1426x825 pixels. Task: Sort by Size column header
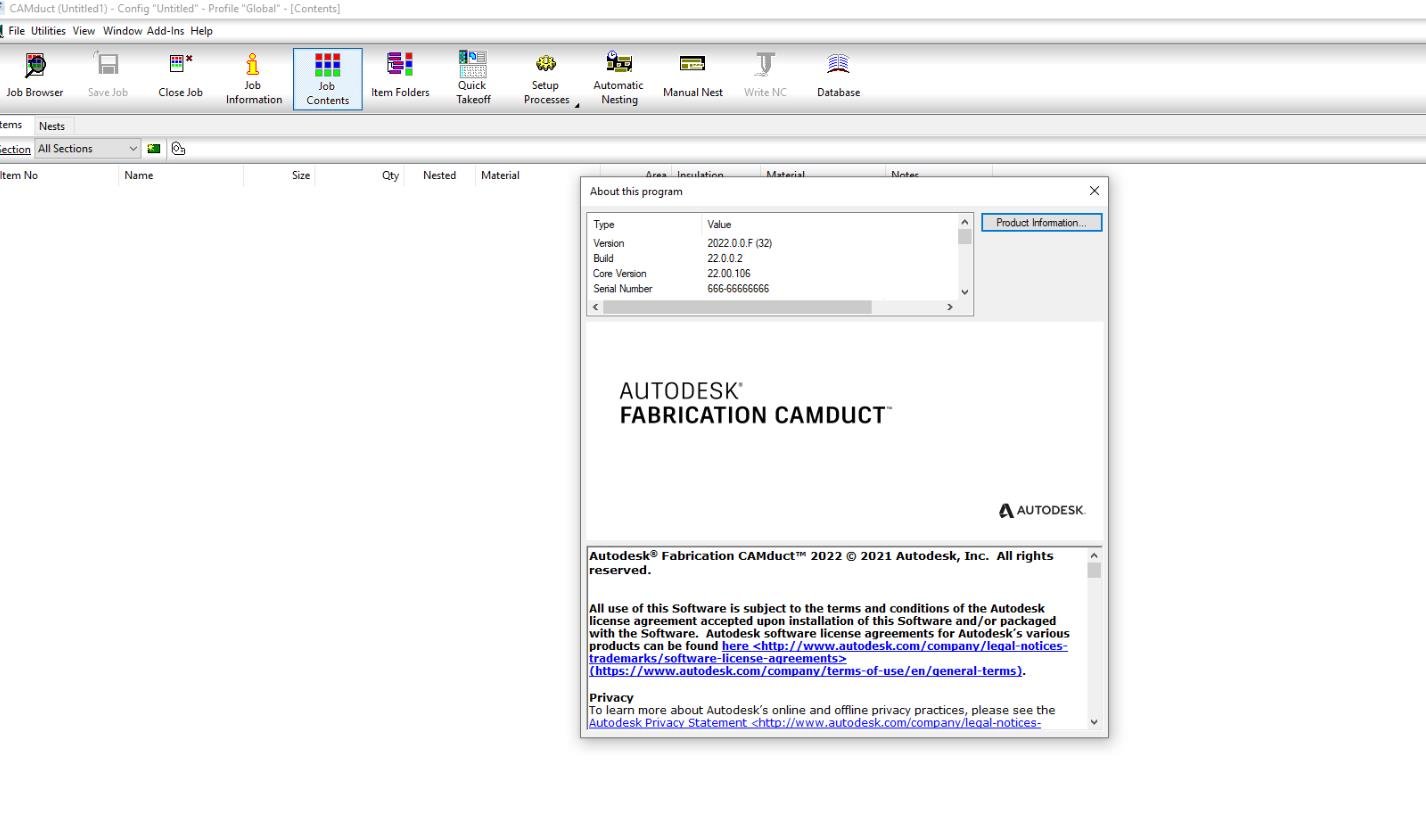279,175
